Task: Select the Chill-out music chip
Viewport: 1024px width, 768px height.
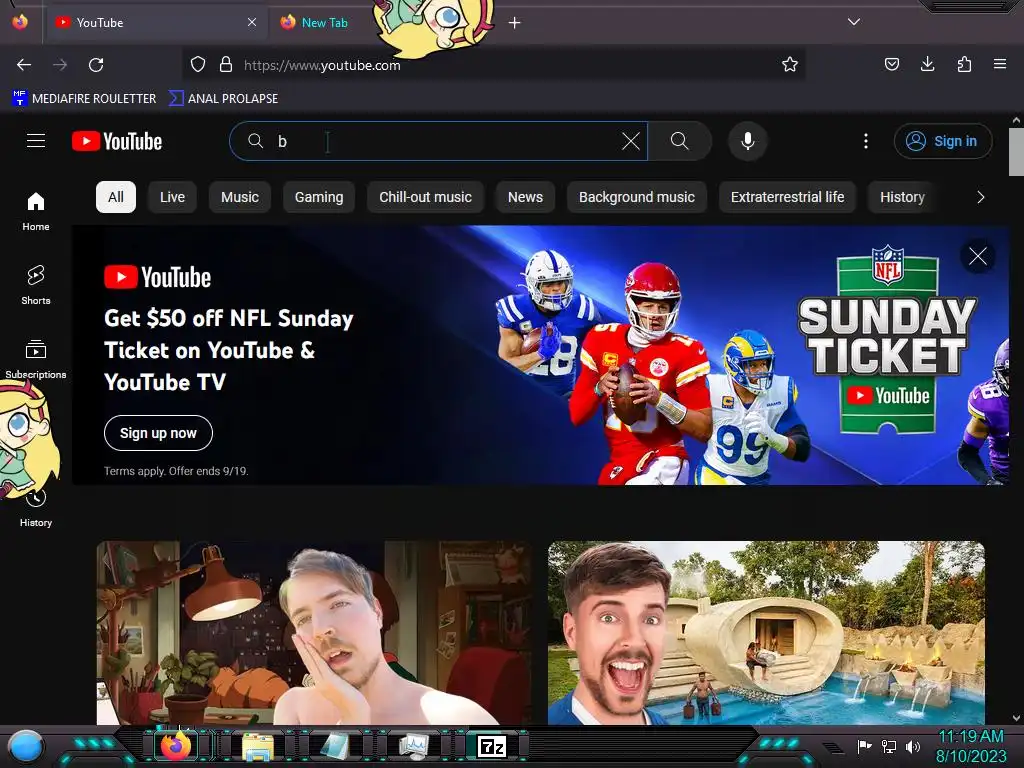Action: [425, 197]
